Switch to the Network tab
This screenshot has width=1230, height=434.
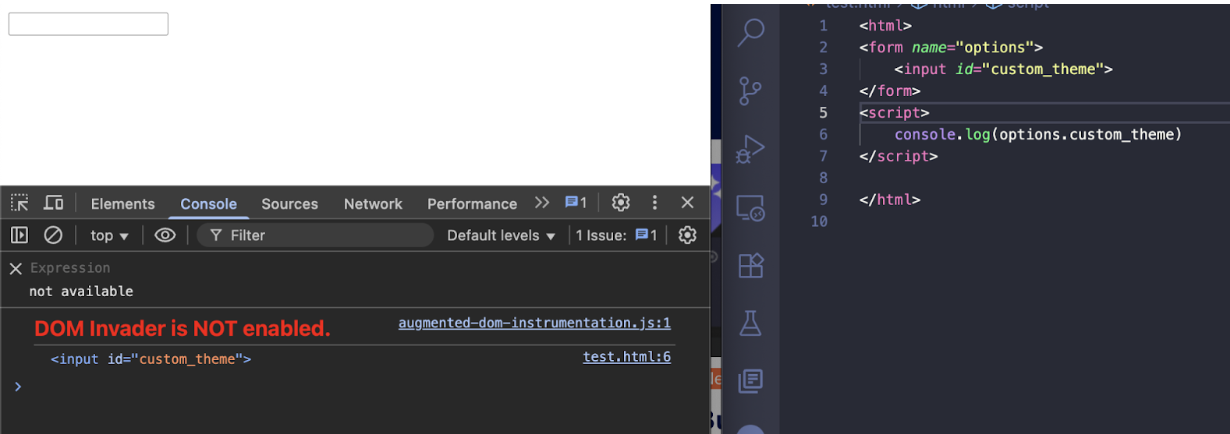pyautogui.click(x=373, y=203)
